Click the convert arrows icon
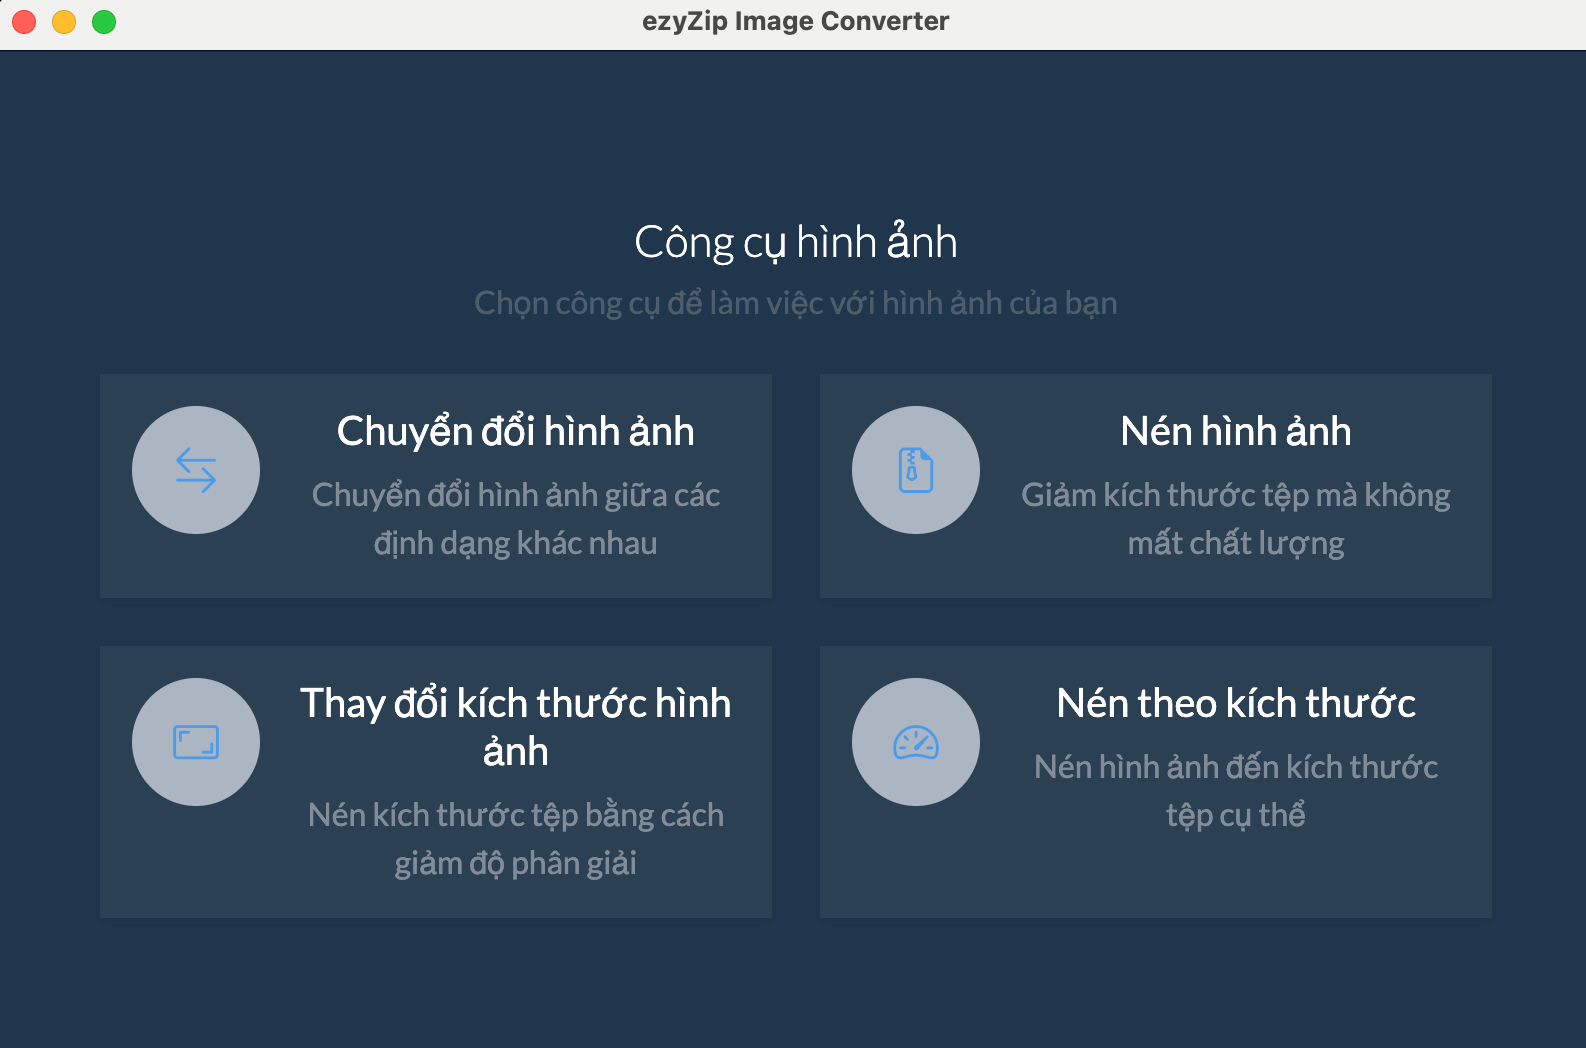Image resolution: width=1586 pixels, height=1048 pixels. coord(196,470)
